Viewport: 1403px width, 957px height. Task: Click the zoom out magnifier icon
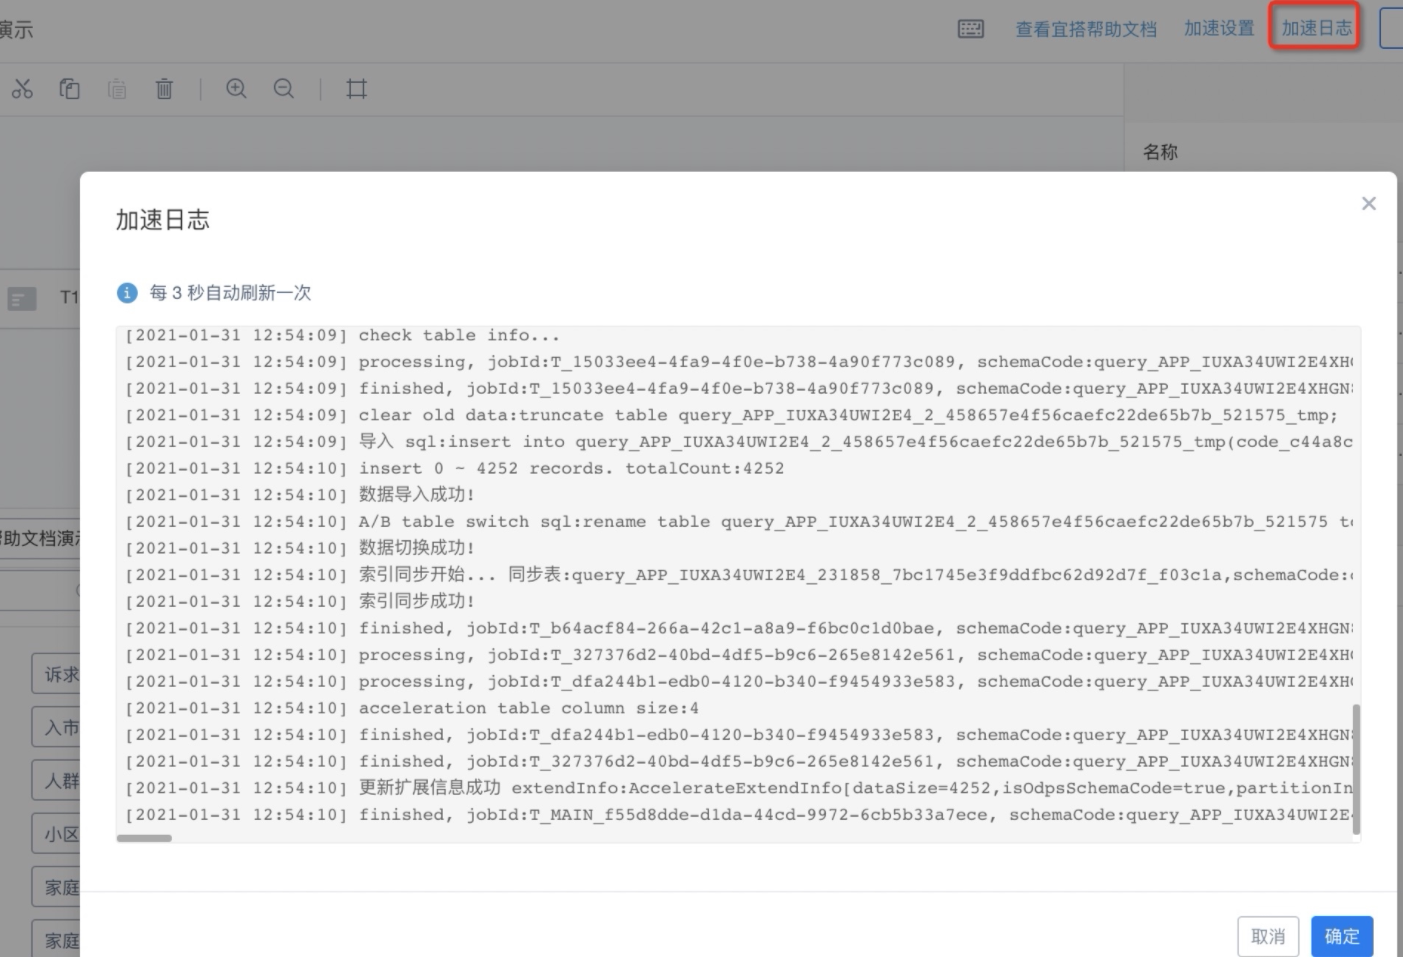tap(284, 89)
